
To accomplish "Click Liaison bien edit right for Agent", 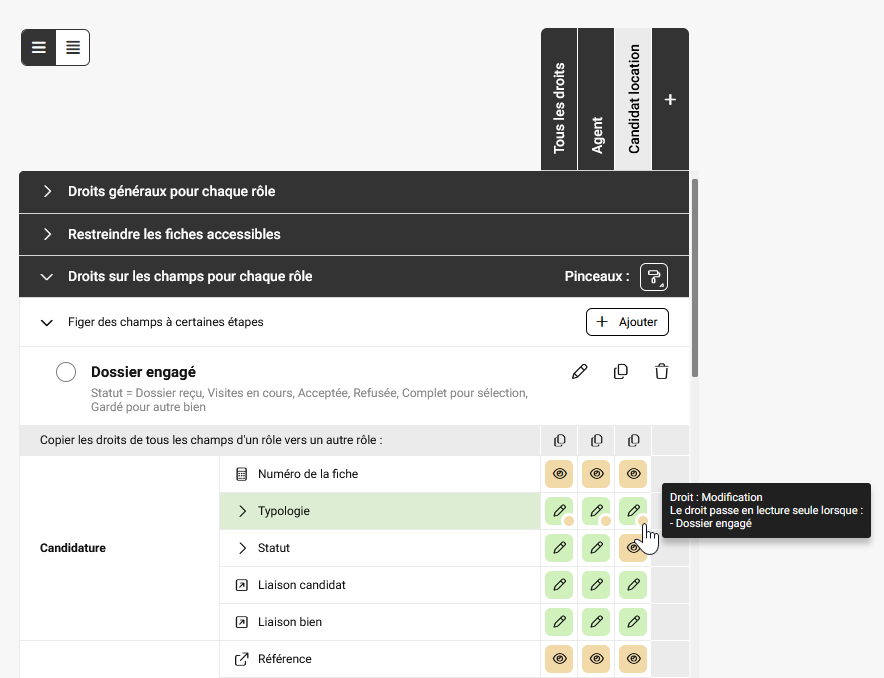I will point(596,622).
